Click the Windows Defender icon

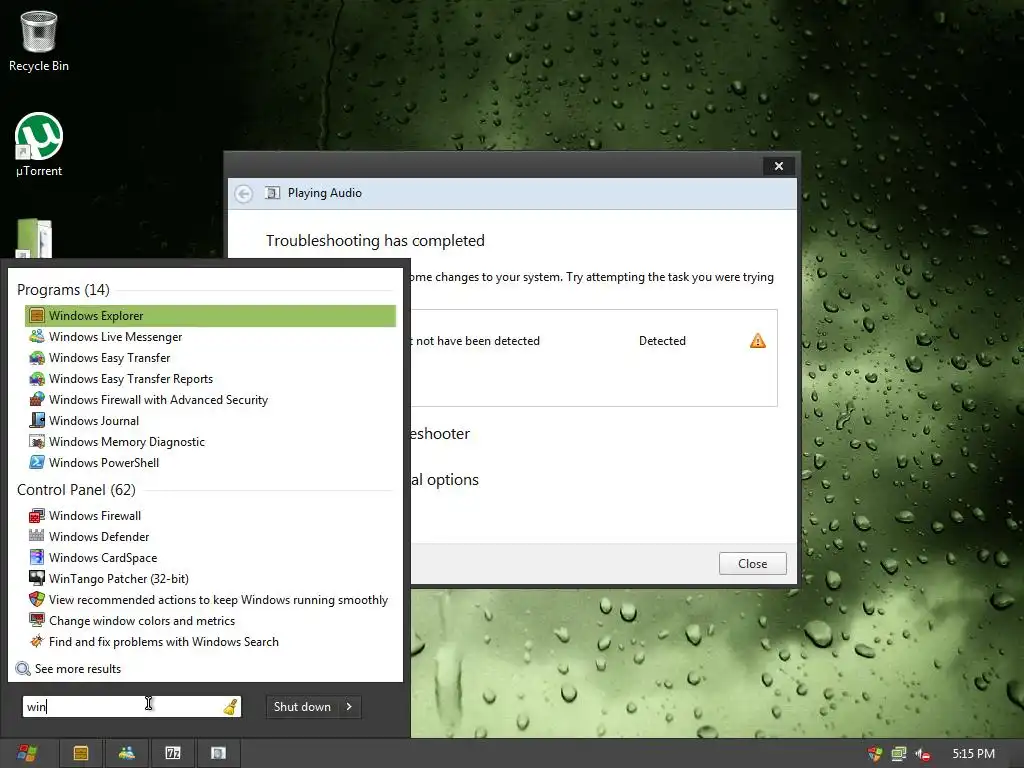pos(37,537)
